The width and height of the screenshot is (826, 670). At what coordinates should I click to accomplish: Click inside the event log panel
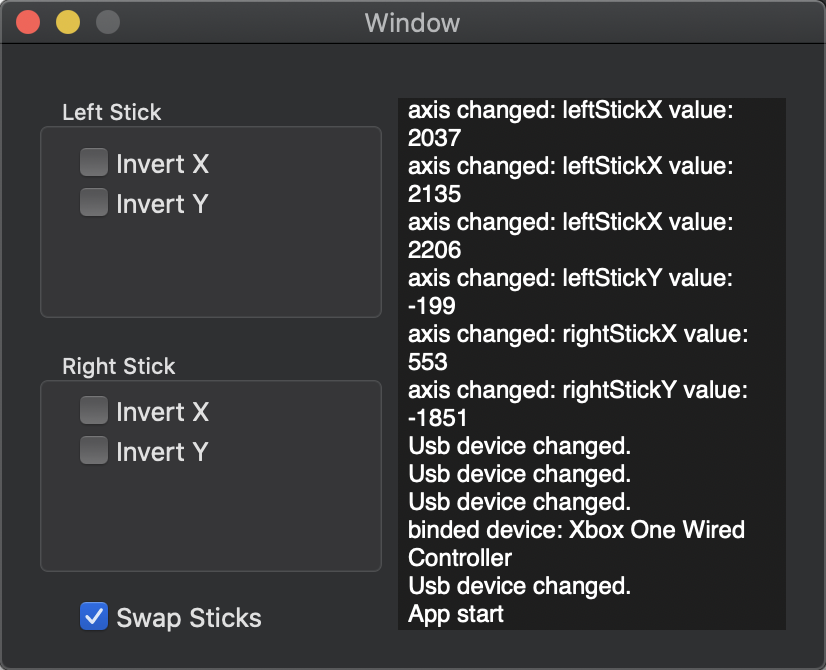[x=590, y=360]
